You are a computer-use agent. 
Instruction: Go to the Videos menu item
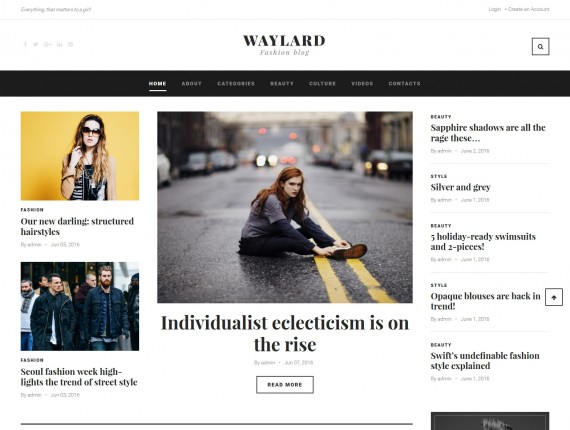click(x=362, y=84)
